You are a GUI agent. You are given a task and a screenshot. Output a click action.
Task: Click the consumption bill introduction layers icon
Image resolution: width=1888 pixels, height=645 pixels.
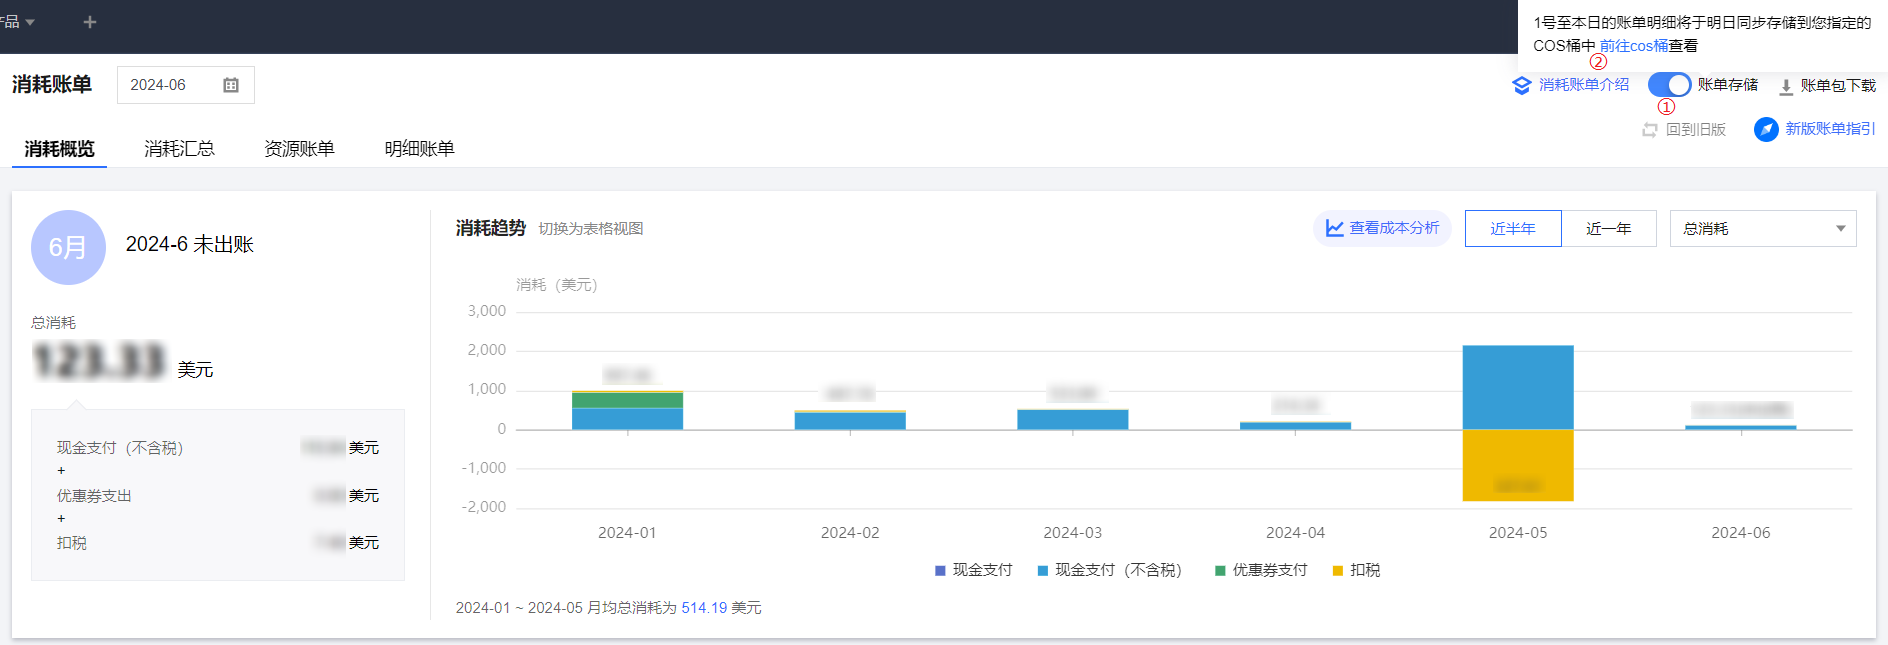tap(1521, 85)
